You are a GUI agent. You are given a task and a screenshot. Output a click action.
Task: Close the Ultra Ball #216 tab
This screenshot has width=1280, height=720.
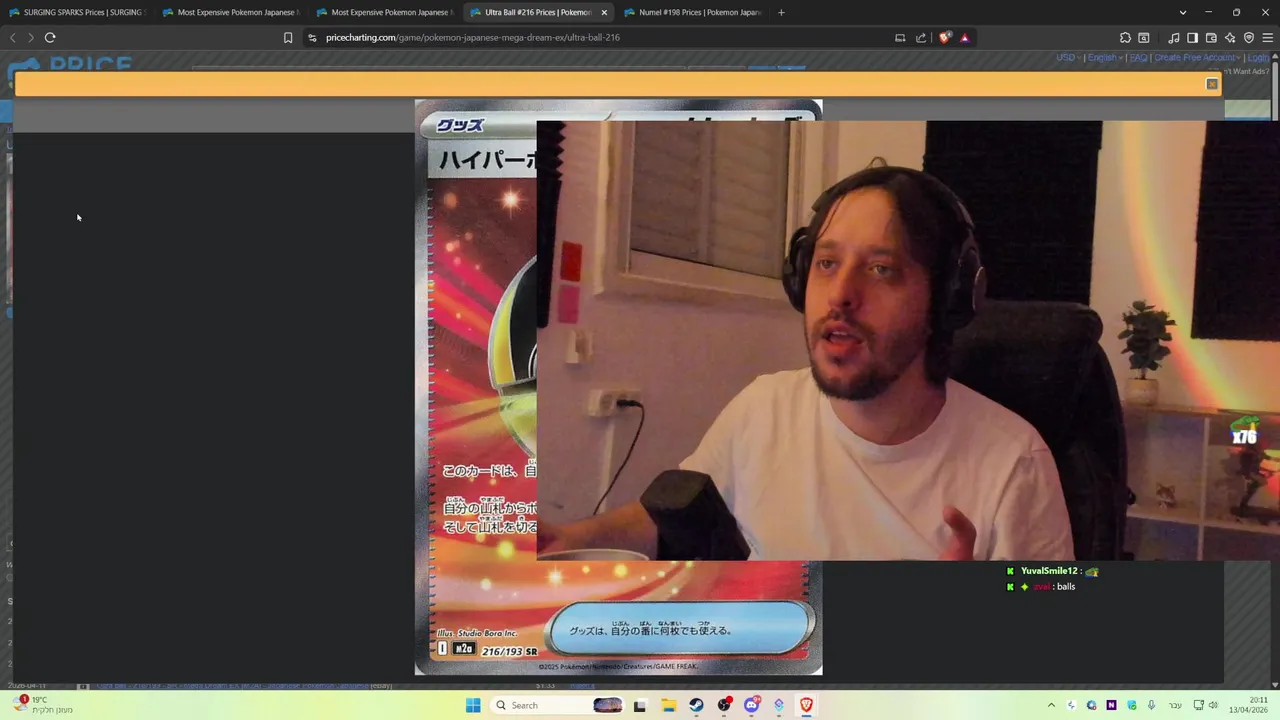(x=604, y=12)
